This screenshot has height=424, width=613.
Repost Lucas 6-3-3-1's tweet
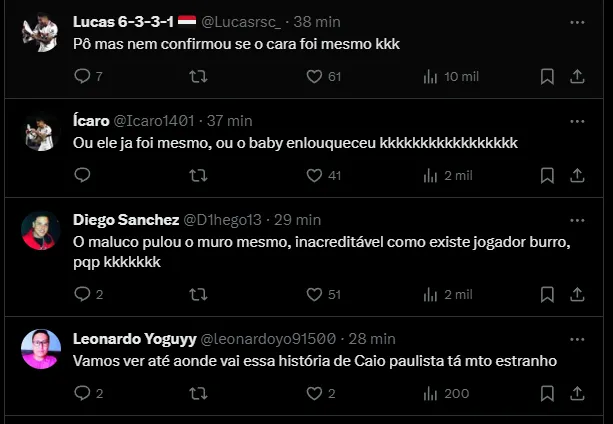198,76
